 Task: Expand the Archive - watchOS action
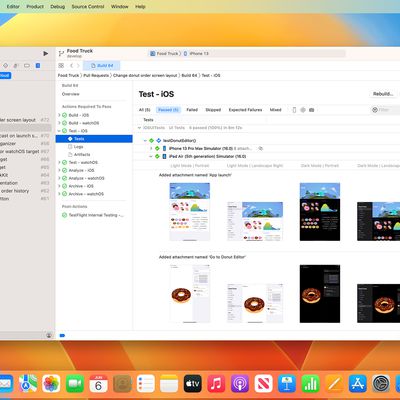click(59, 194)
